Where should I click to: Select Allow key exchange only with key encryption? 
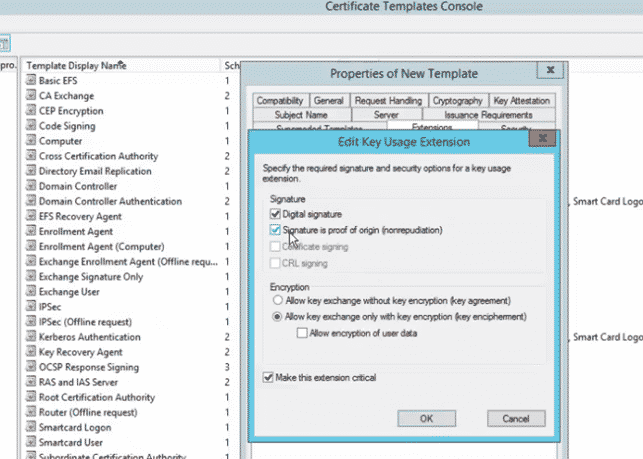(x=277, y=317)
